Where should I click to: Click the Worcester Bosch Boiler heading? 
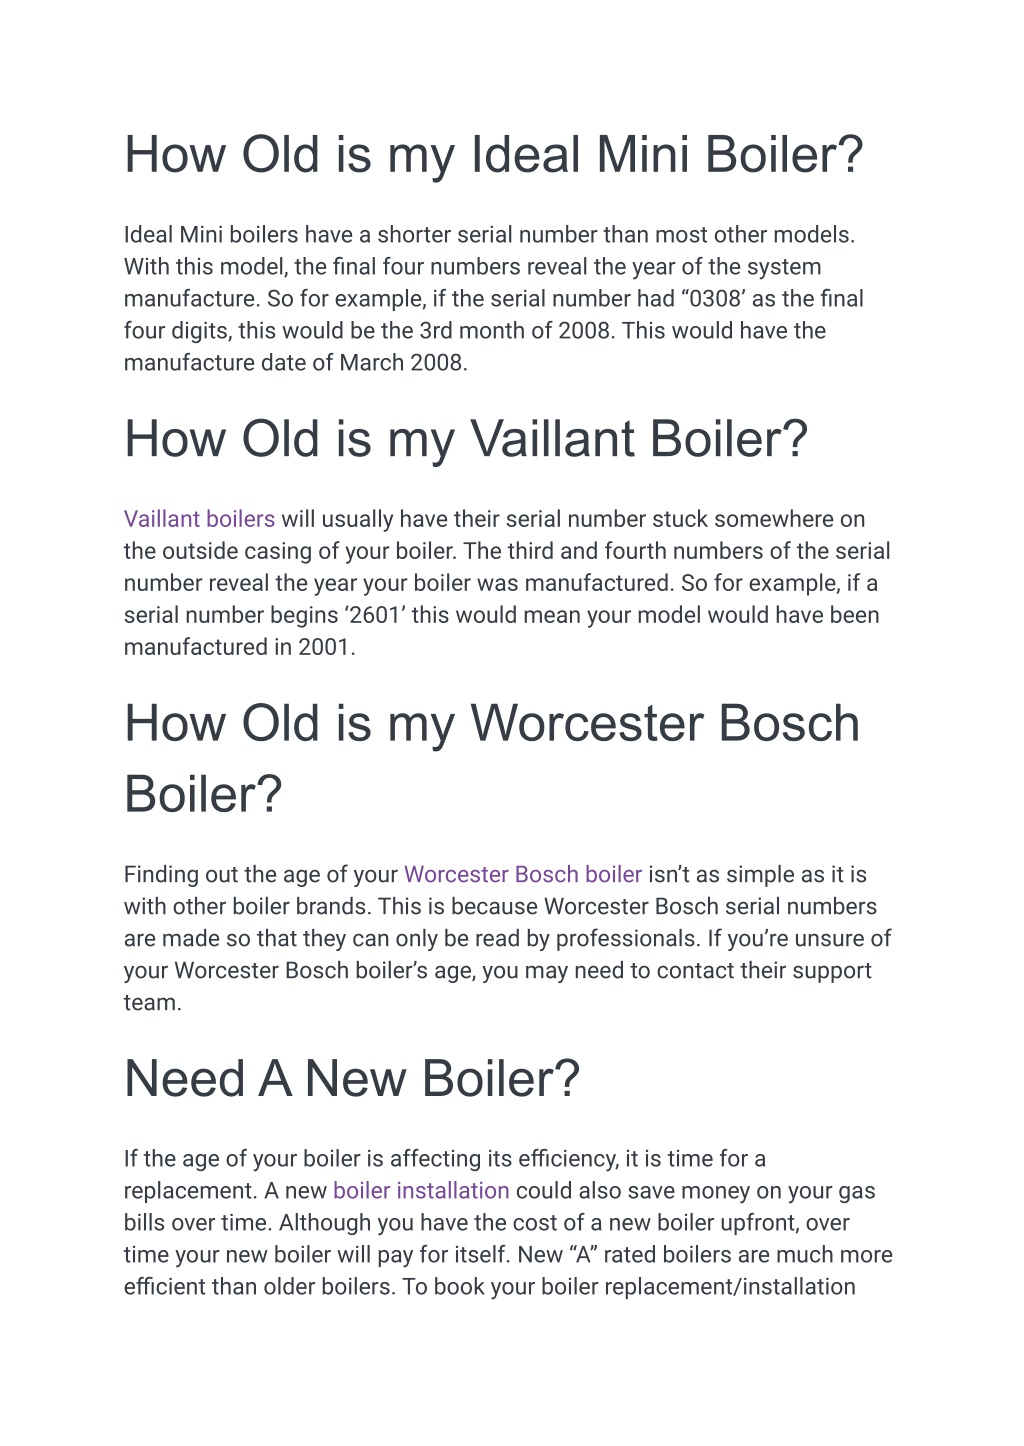click(492, 758)
